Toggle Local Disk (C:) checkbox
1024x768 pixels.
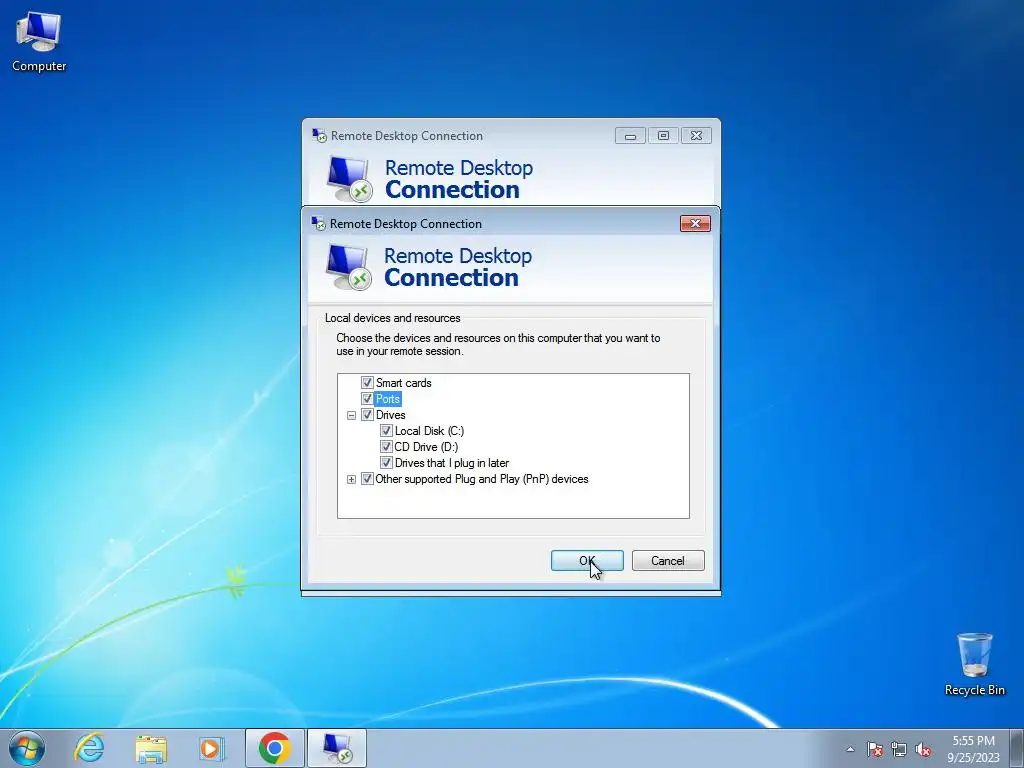coord(386,431)
